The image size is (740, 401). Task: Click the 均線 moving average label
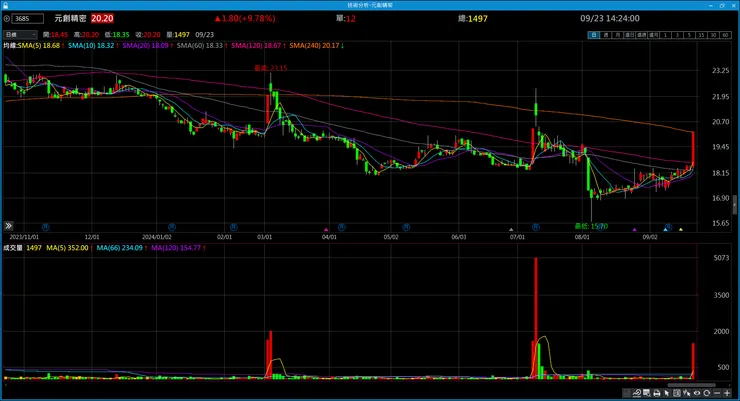[x=10, y=46]
